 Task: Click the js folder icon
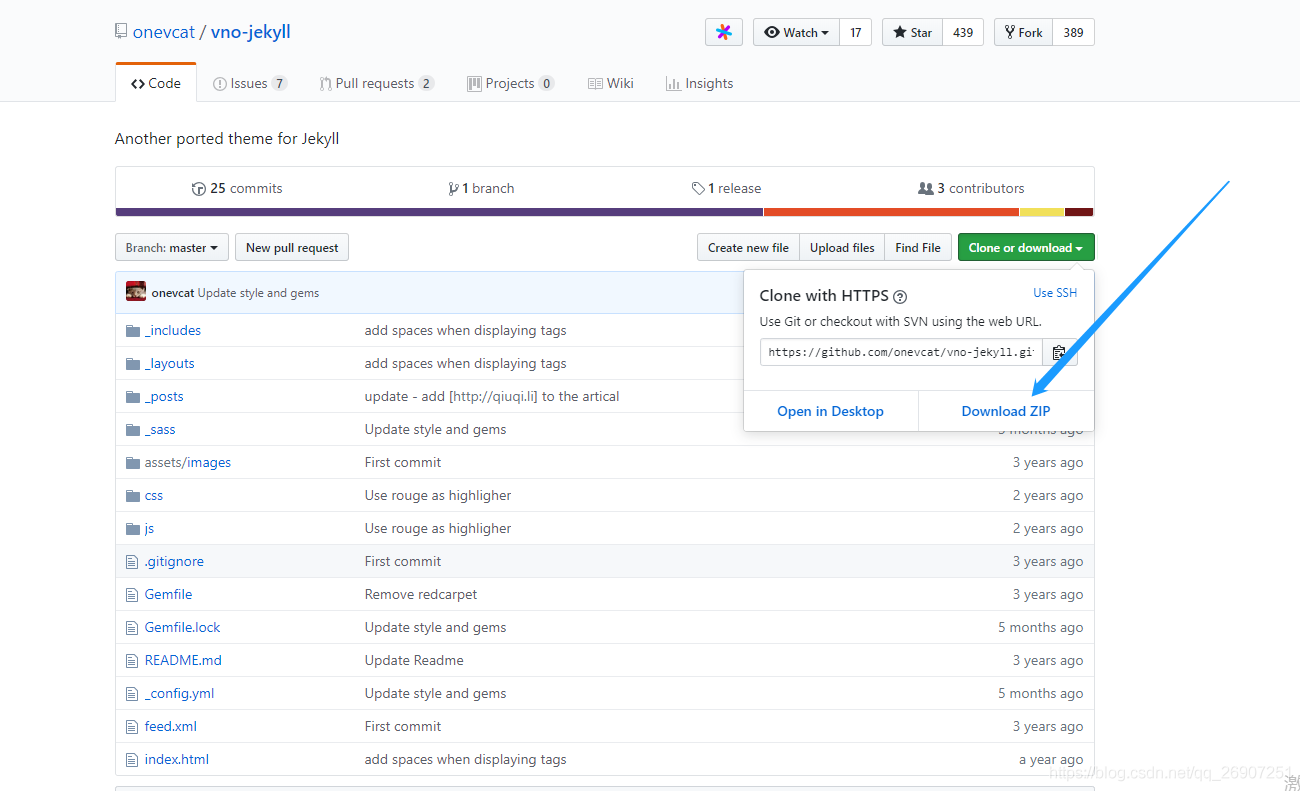pyautogui.click(x=133, y=528)
